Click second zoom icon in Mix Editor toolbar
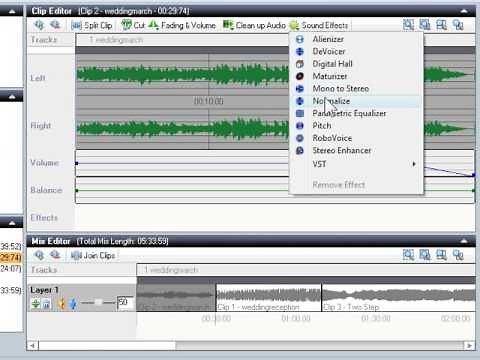This screenshot has width=480, height=360. (425, 255)
